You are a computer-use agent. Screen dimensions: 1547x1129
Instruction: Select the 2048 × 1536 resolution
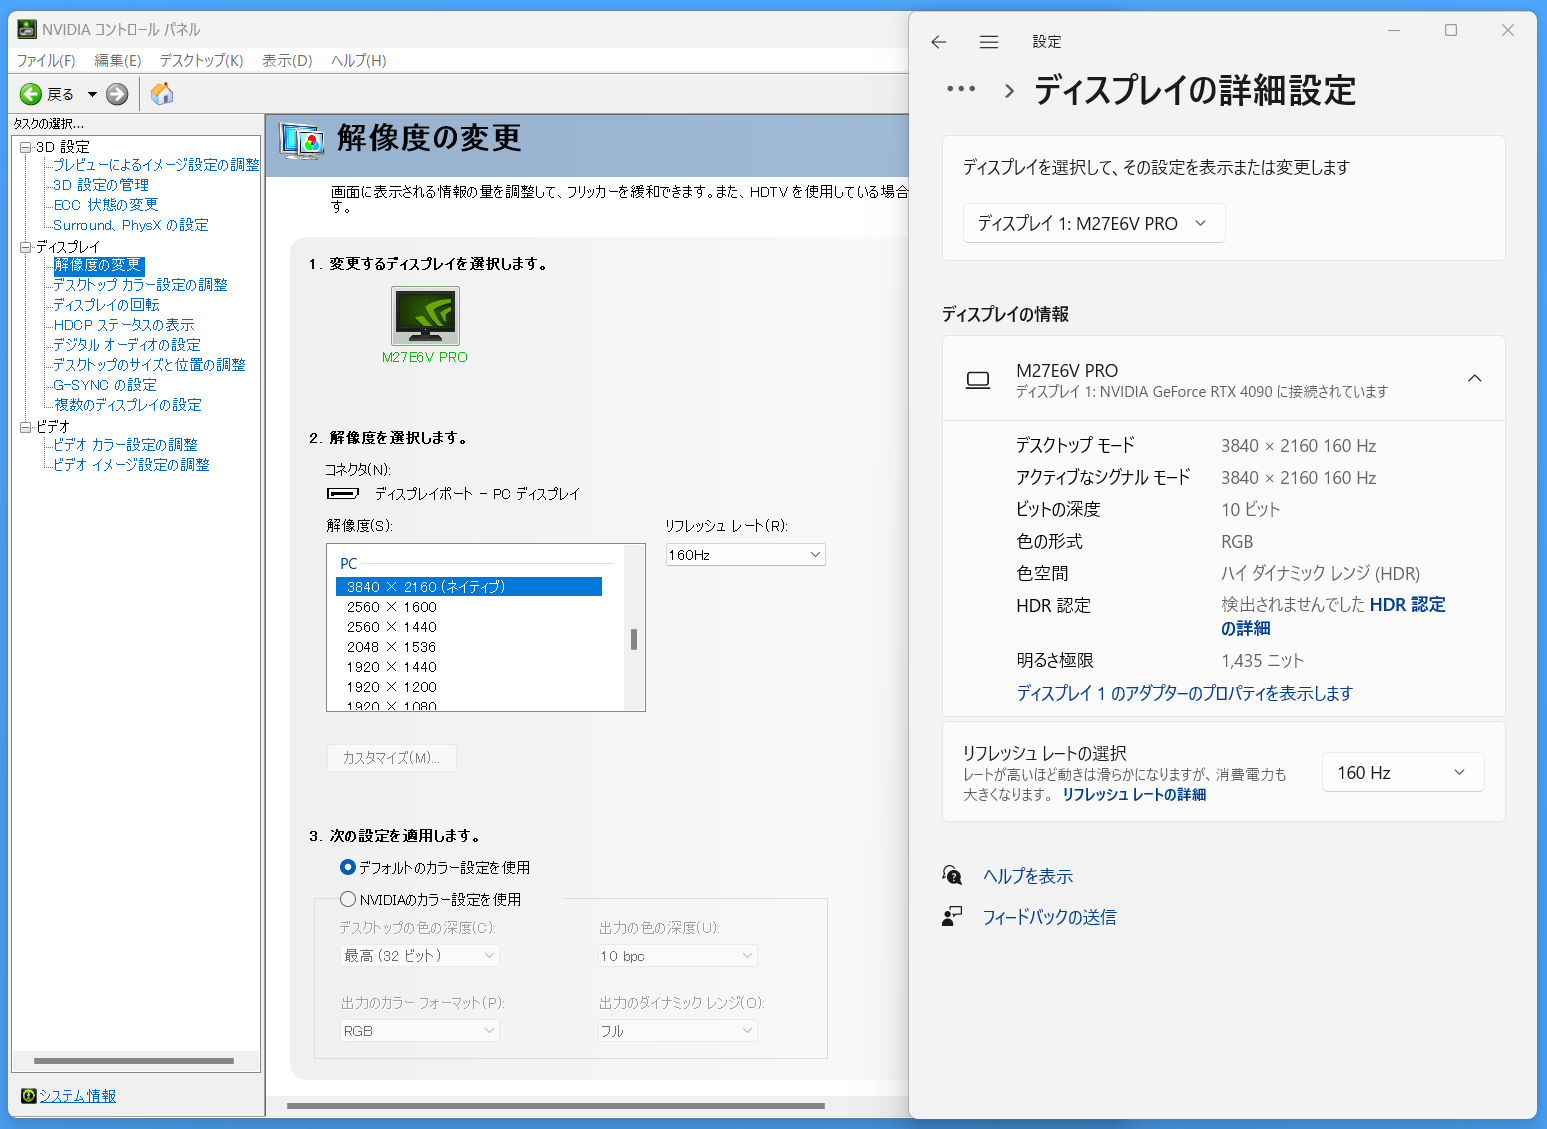point(392,647)
